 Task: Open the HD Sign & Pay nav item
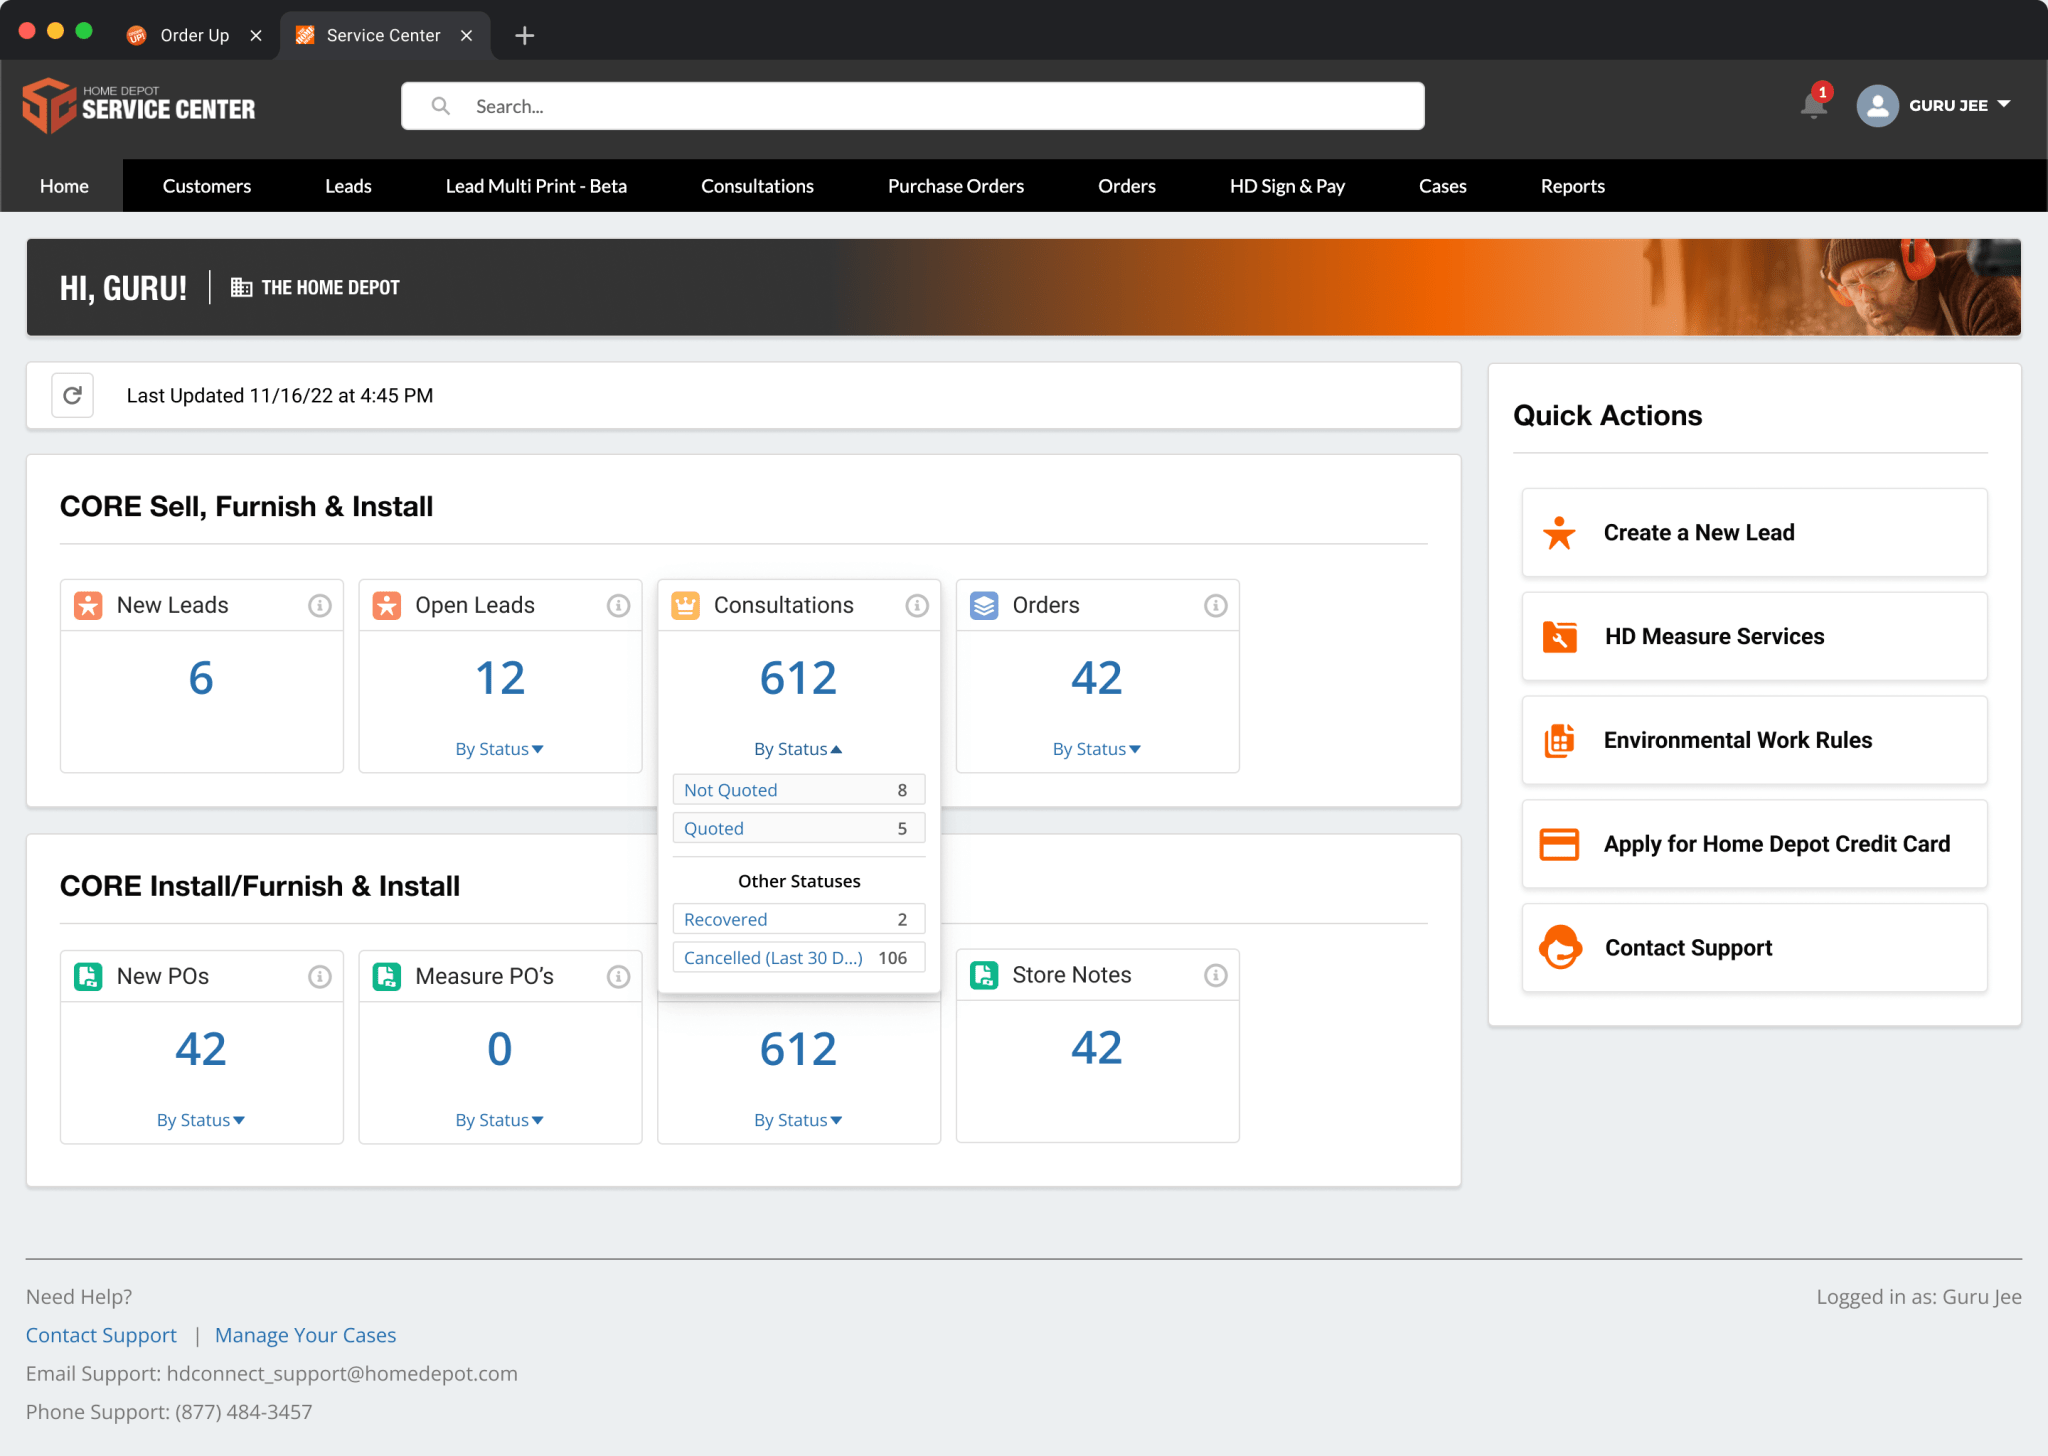(x=1287, y=186)
